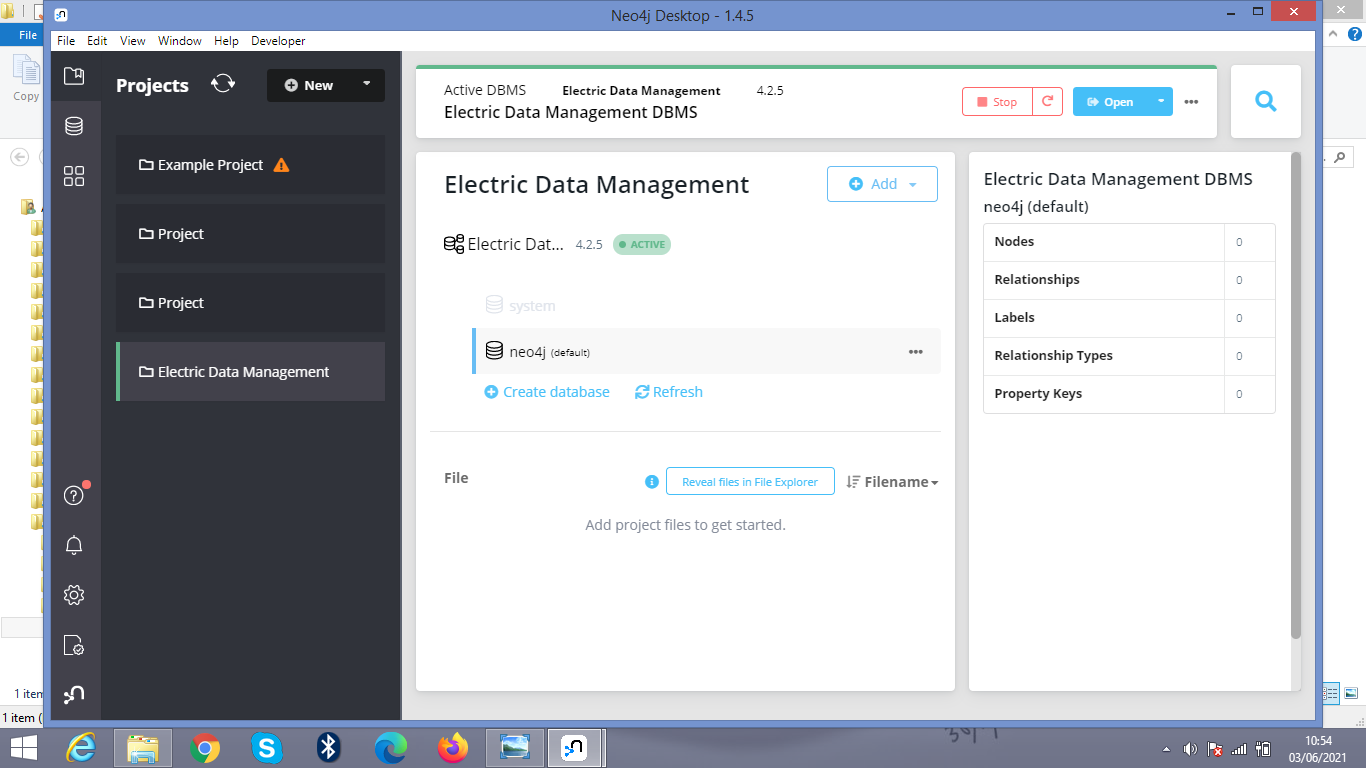The image size is (1366, 768).
Task: Open the Settings gear icon
Action: 74,595
